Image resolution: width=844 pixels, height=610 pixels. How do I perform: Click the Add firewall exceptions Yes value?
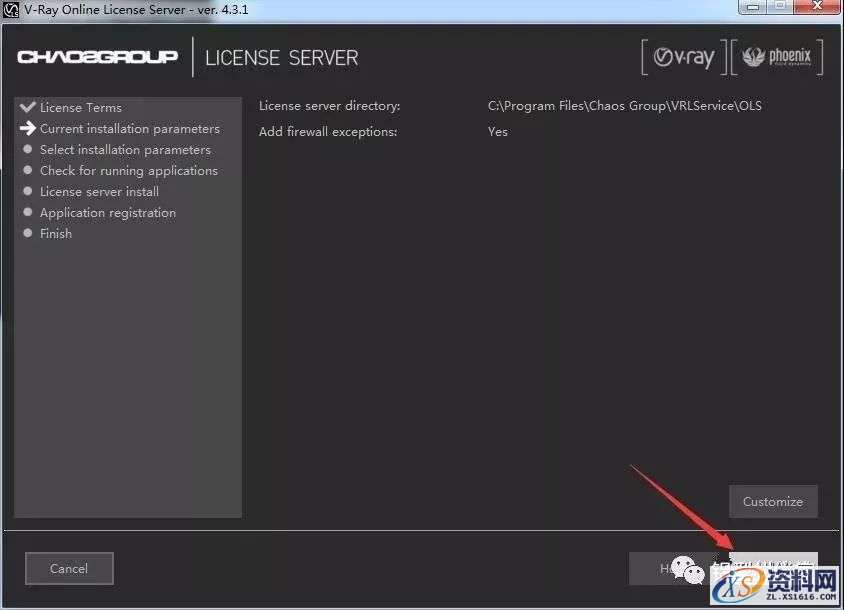point(497,131)
